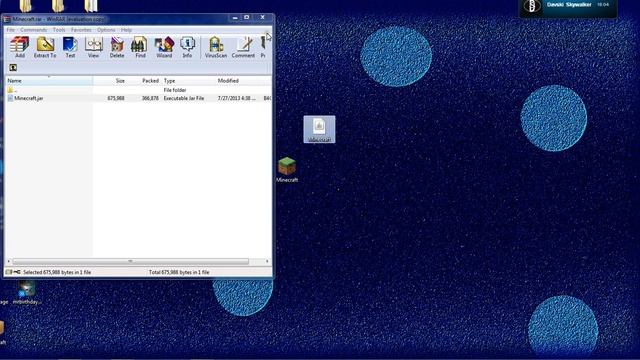Sort by the Name column header
Image resolution: width=640 pixels, height=360 pixels.
[x=49, y=81]
